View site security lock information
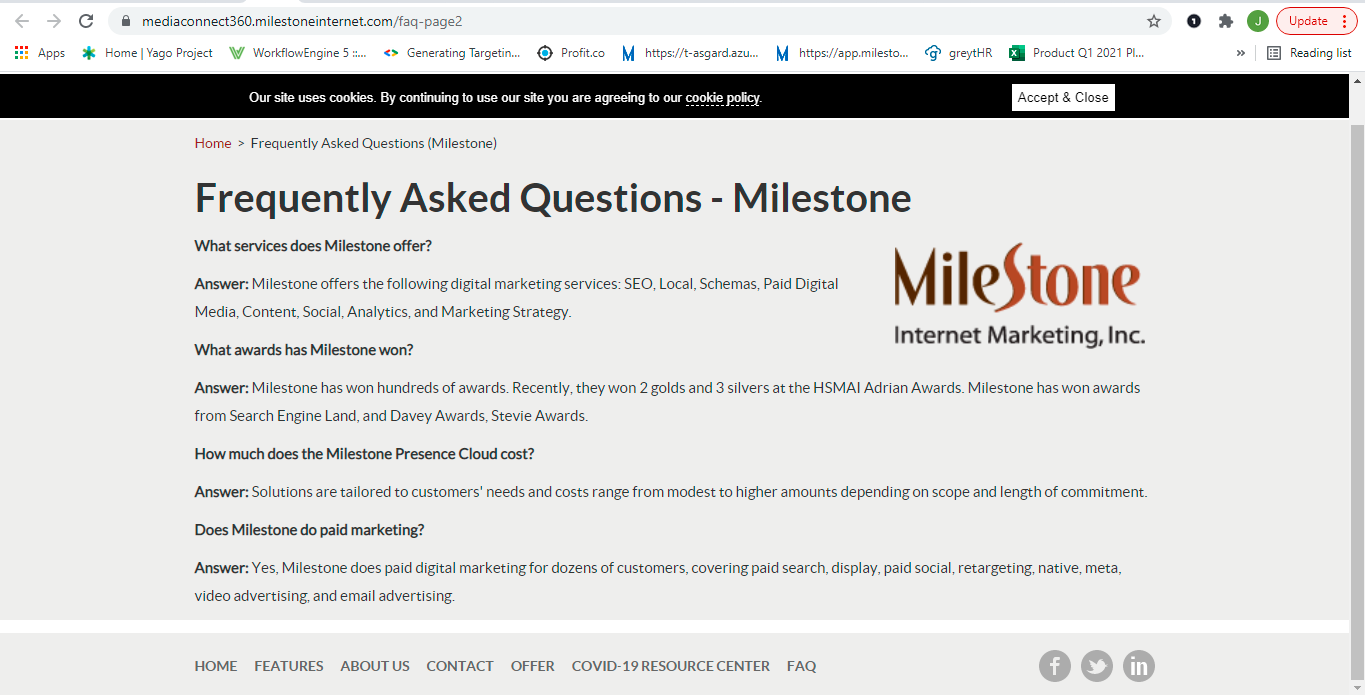This screenshot has height=695, width=1365. point(125,21)
